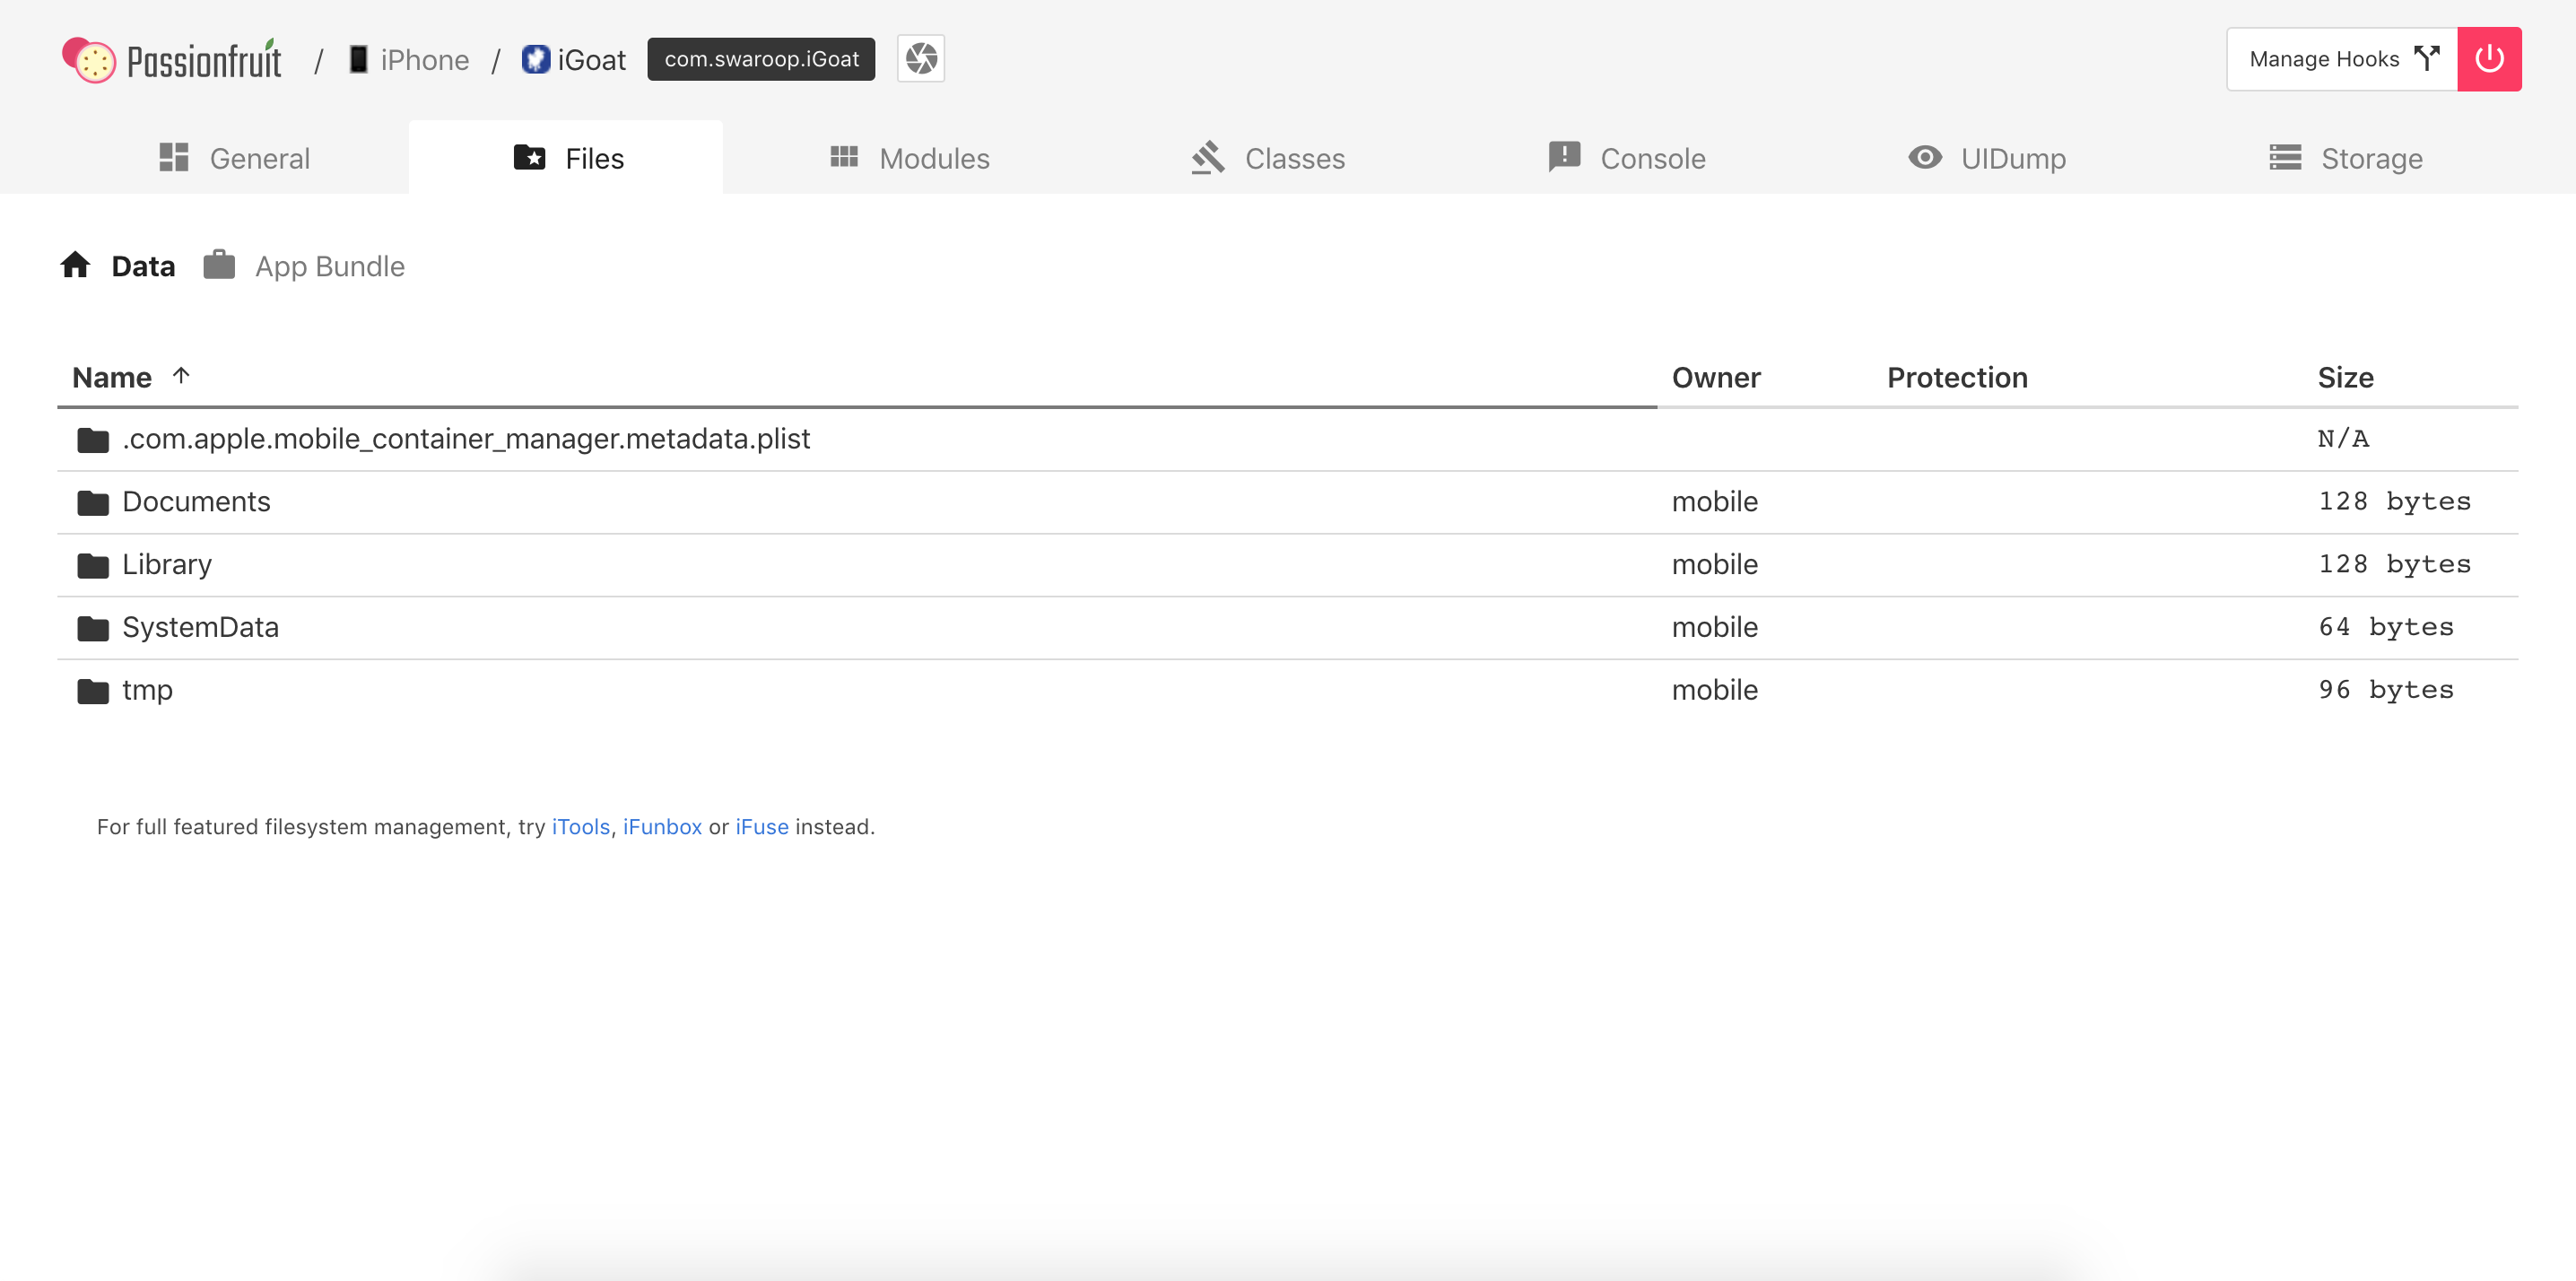This screenshot has width=2576, height=1281.
Task: Click the Data breadcrumb link
Action: [143, 266]
